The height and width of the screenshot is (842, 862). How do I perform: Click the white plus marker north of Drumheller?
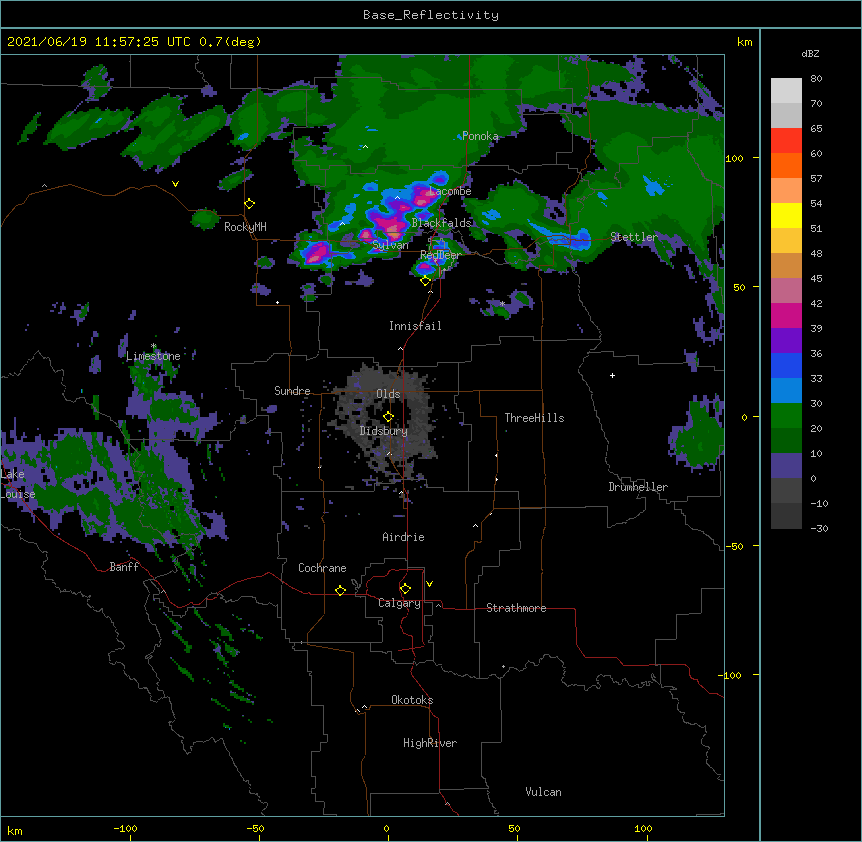point(612,375)
